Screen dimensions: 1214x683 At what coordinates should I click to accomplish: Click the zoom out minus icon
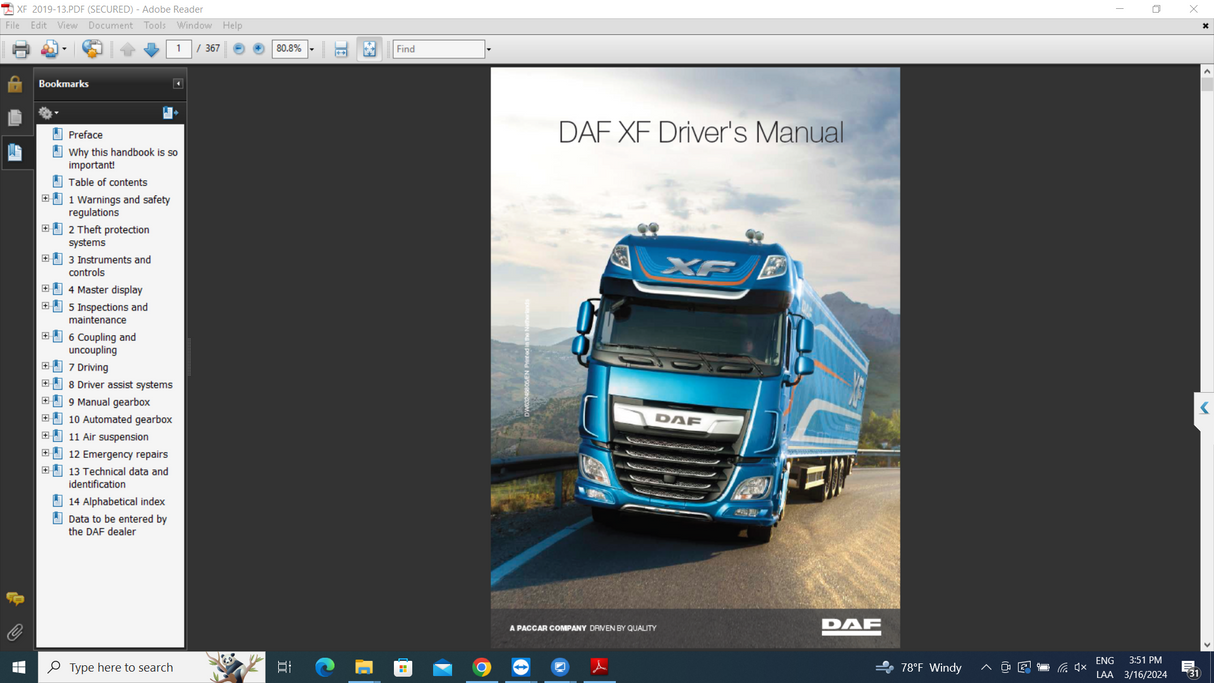coord(239,48)
